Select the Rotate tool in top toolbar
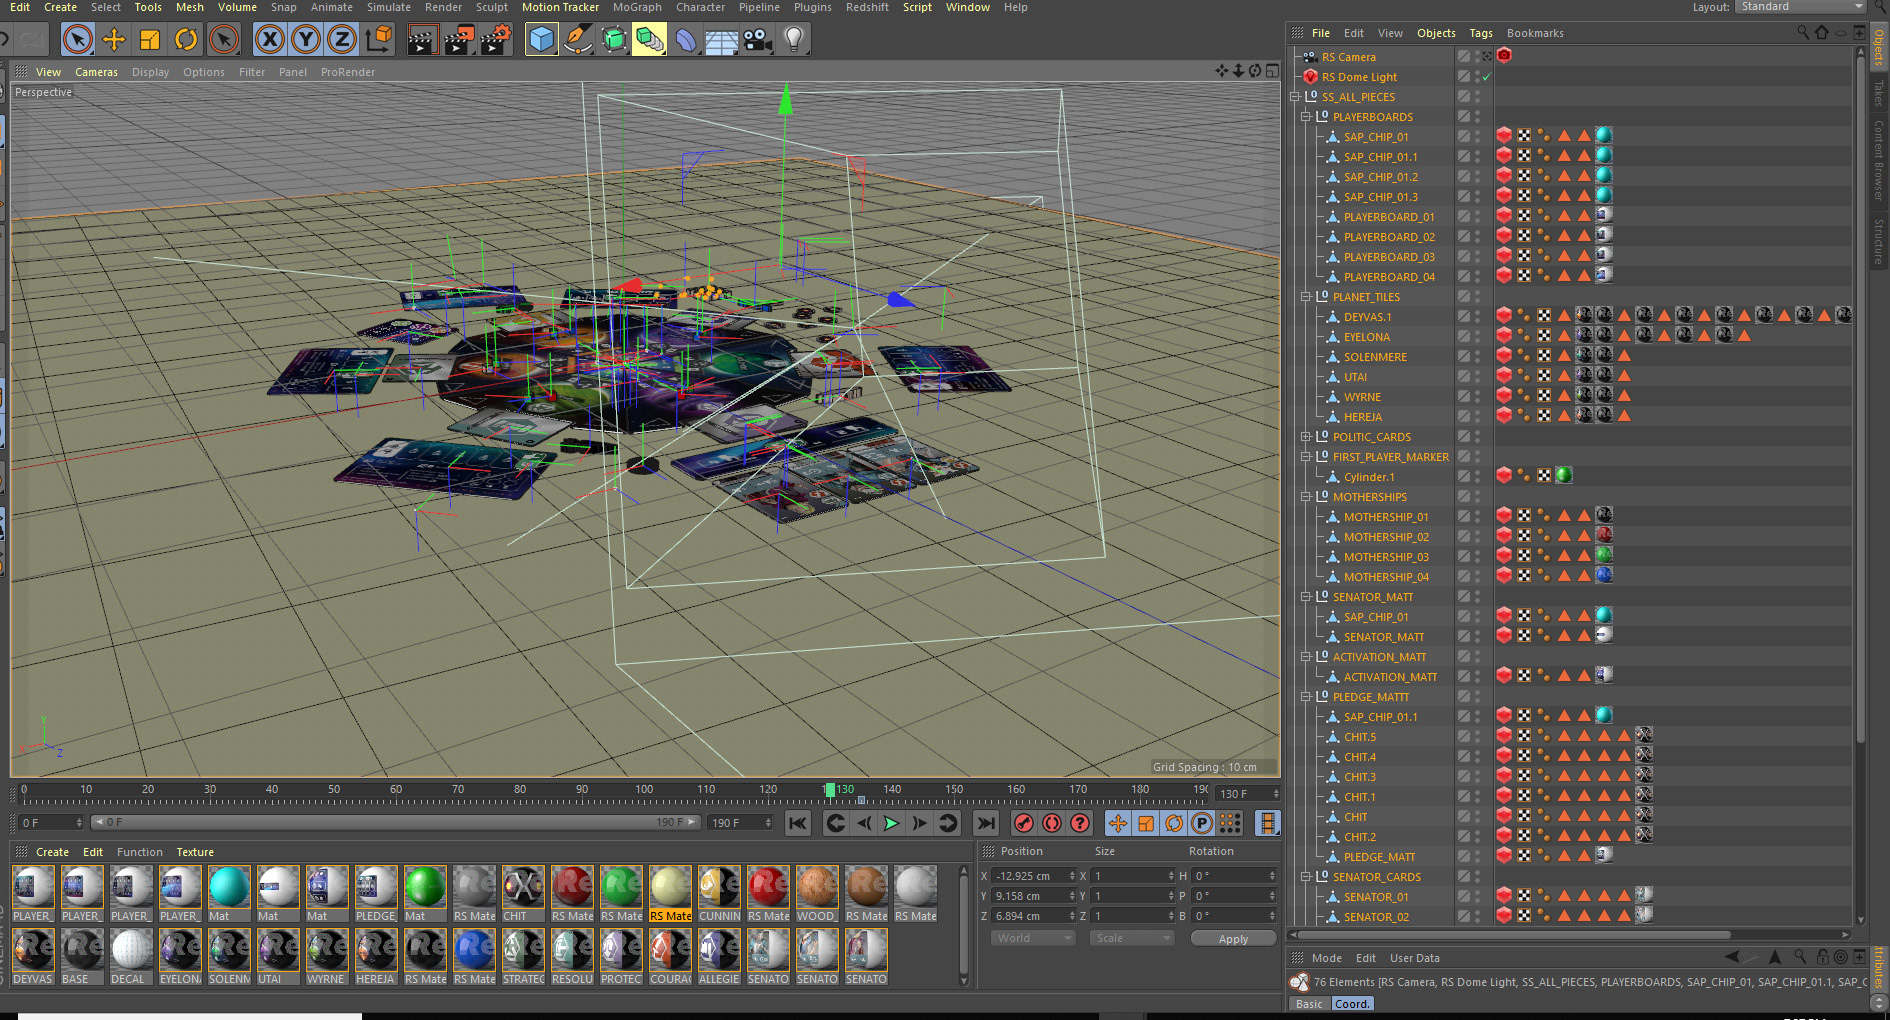1890x1020 pixels. click(x=186, y=40)
